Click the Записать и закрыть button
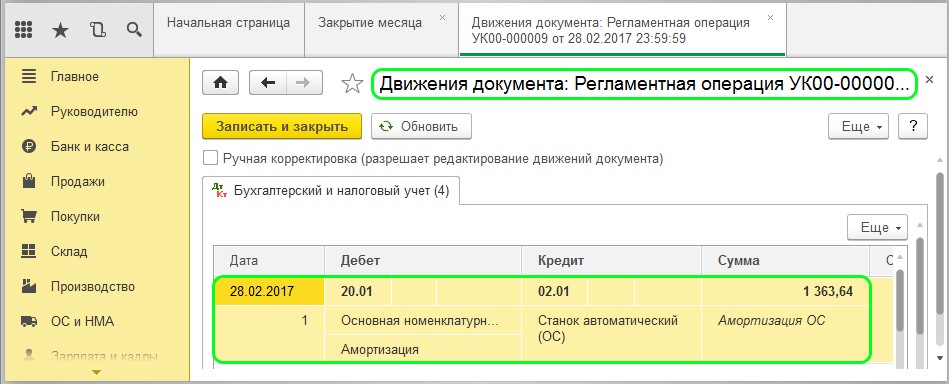Screen dimensions: 949x384 (281, 126)
